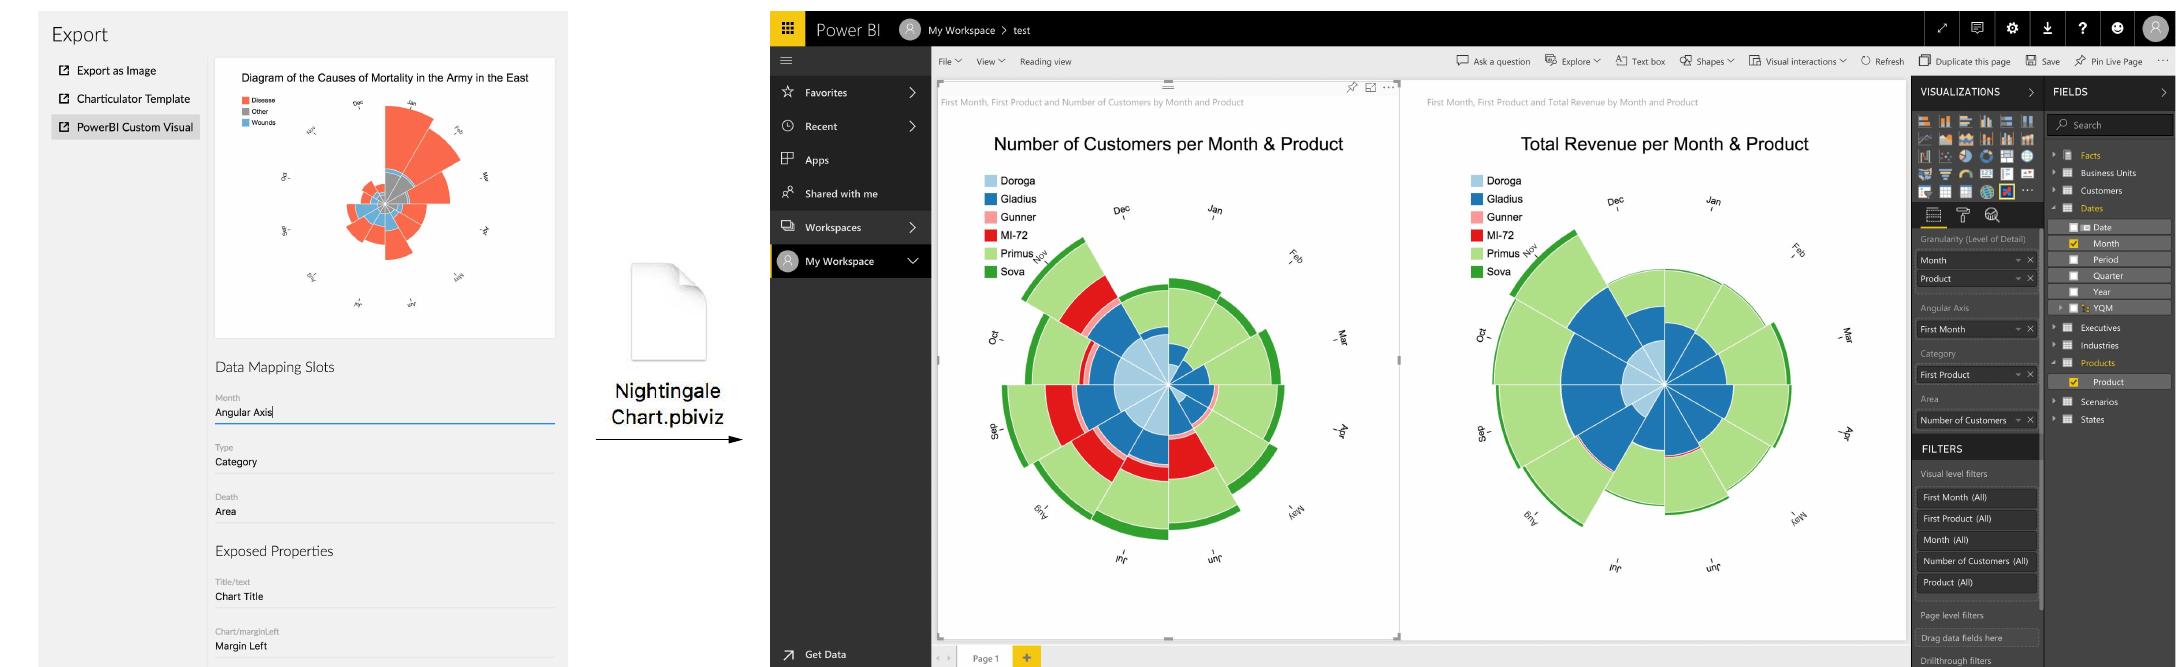Switch to the Format paint roller tab
The height and width of the screenshot is (667, 2184).
[1962, 214]
